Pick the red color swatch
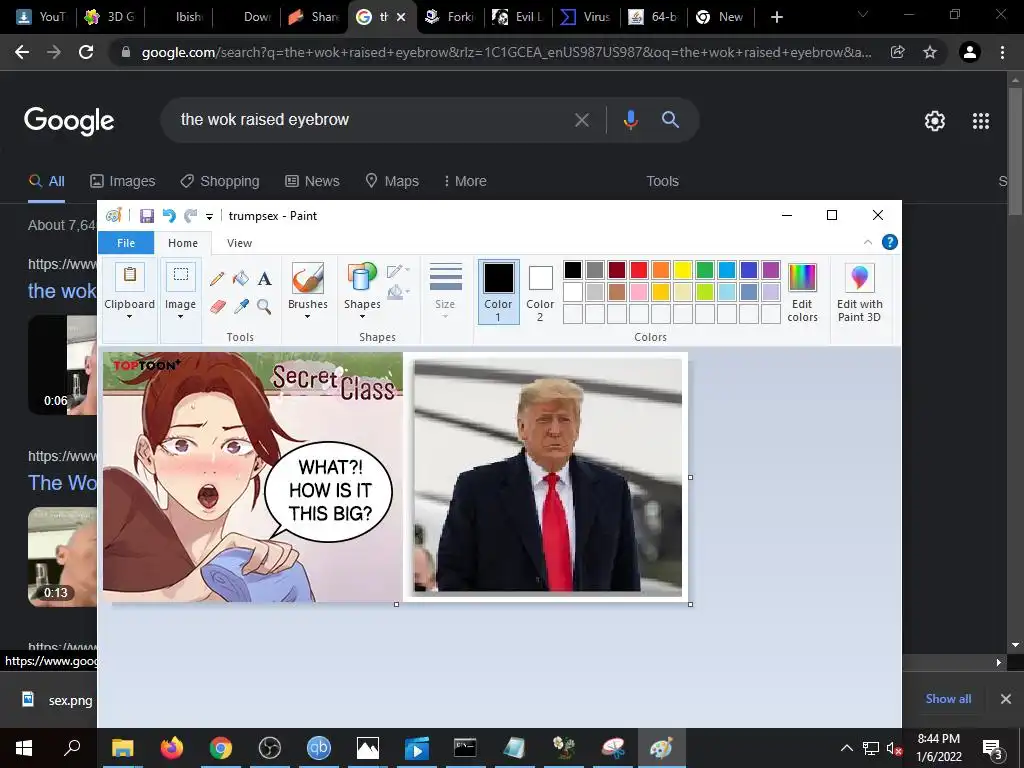1024x768 pixels. (x=639, y=270)
